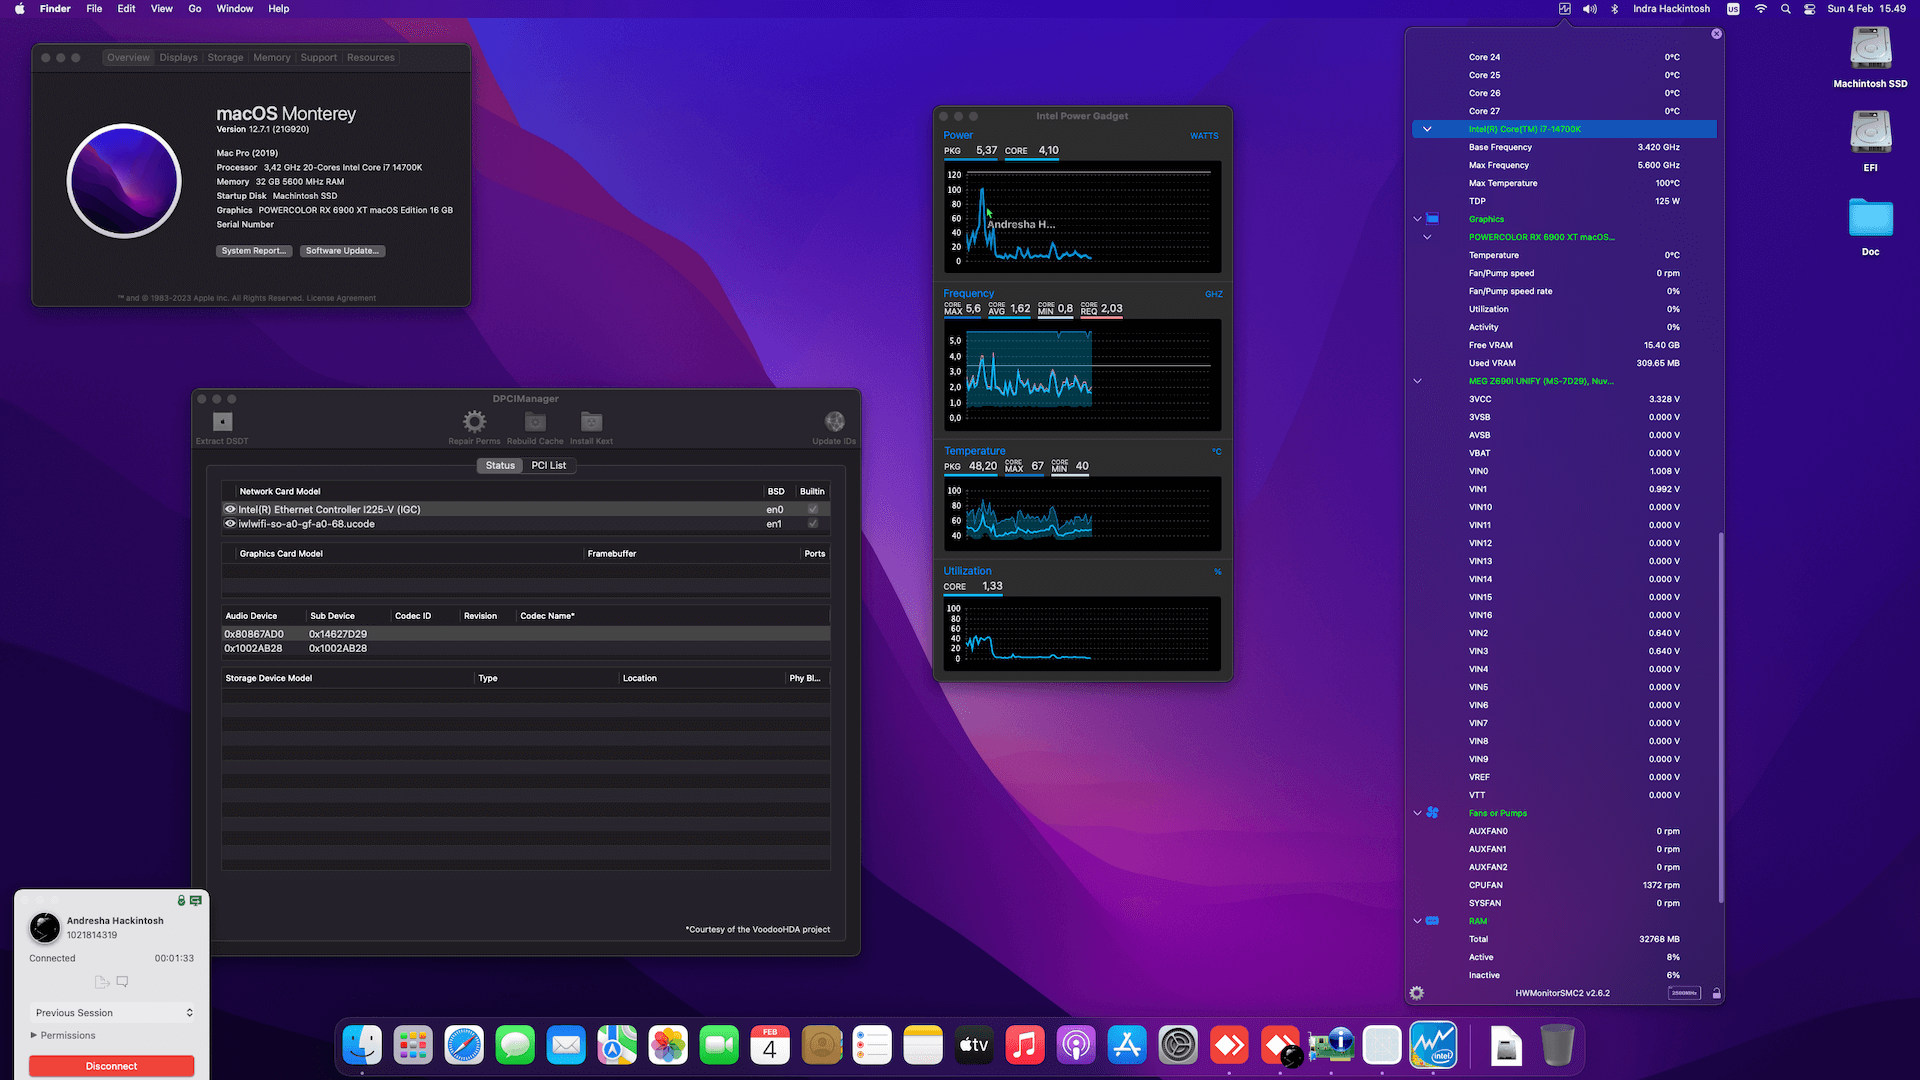This screenshot has width=1920, height=1080.
Task: Open DPCIManager from the Dock
Action: pyautogui.click(x=1331, y=1044)
